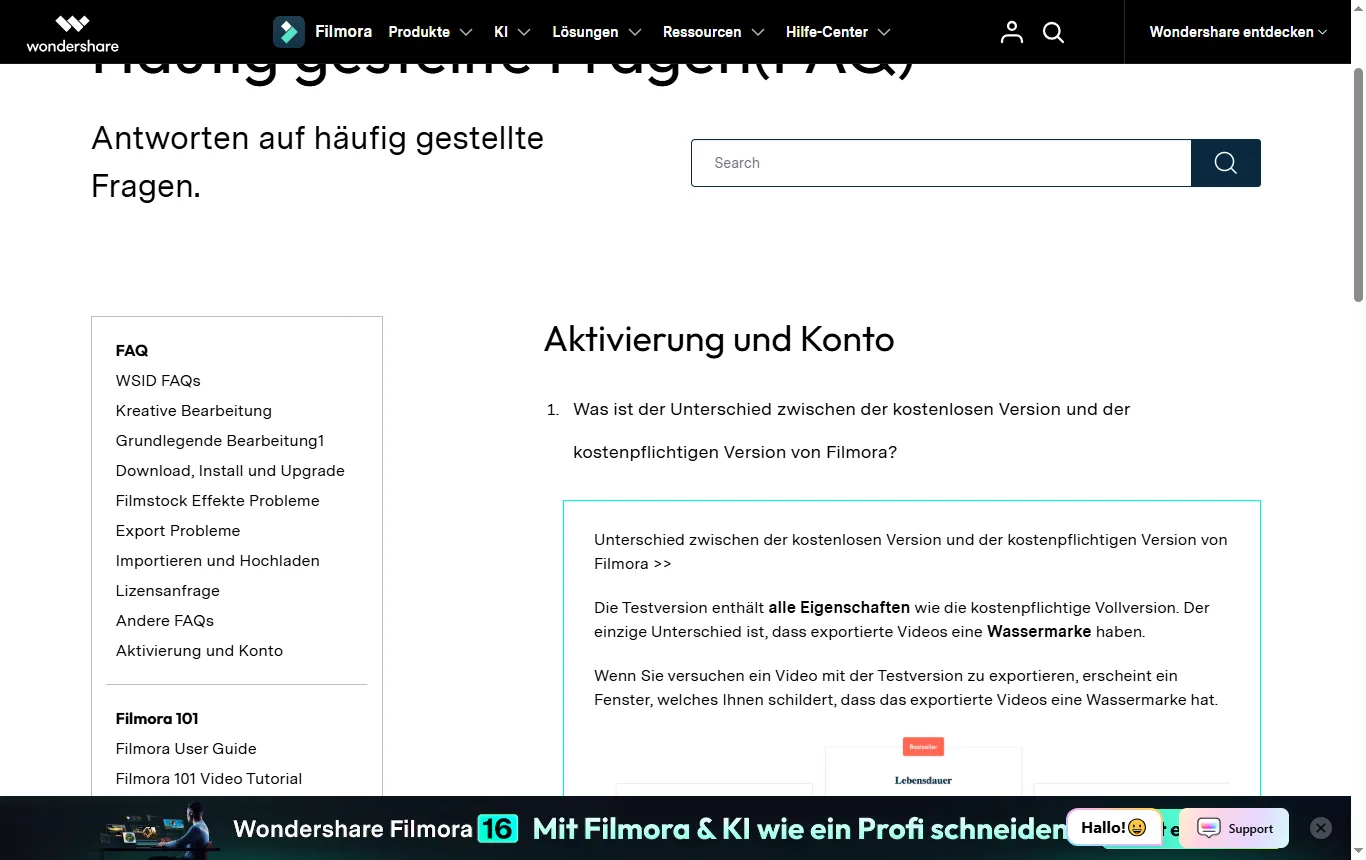Screen dimensions: 1366x860
Task: Click the Filmora 101 sidebar heading
Action: point(157,719)
